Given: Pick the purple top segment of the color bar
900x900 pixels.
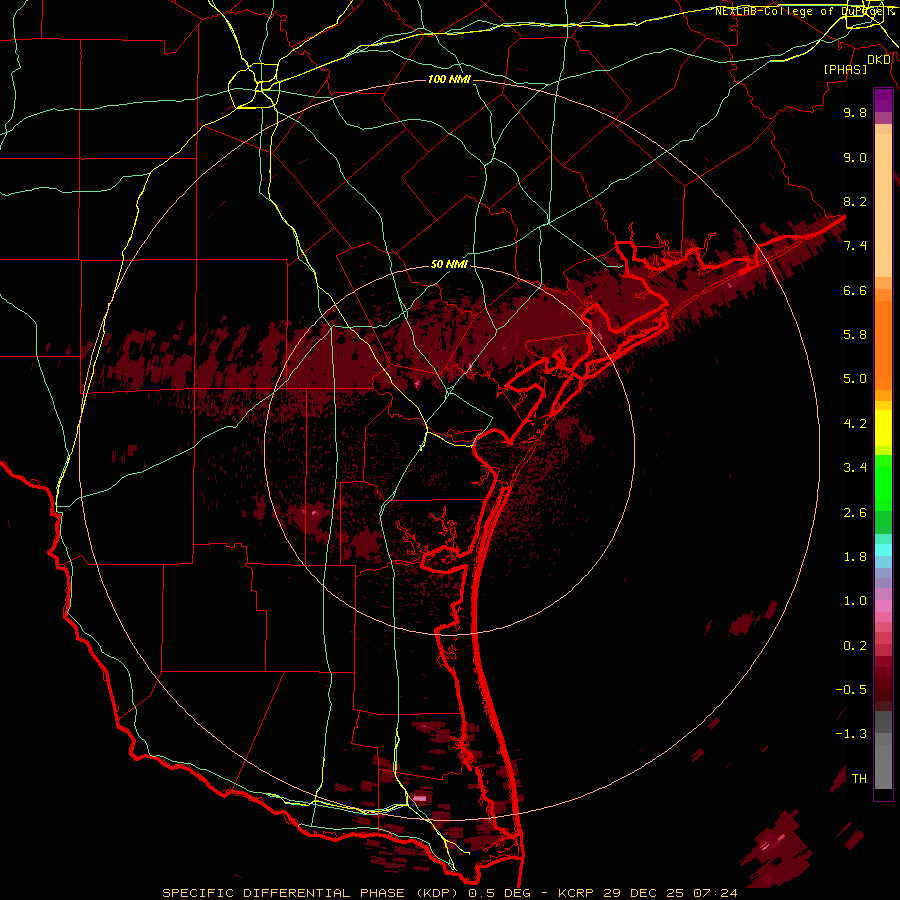Looking at the screenshot, I should pyautogui.click(x=883, y=100).
